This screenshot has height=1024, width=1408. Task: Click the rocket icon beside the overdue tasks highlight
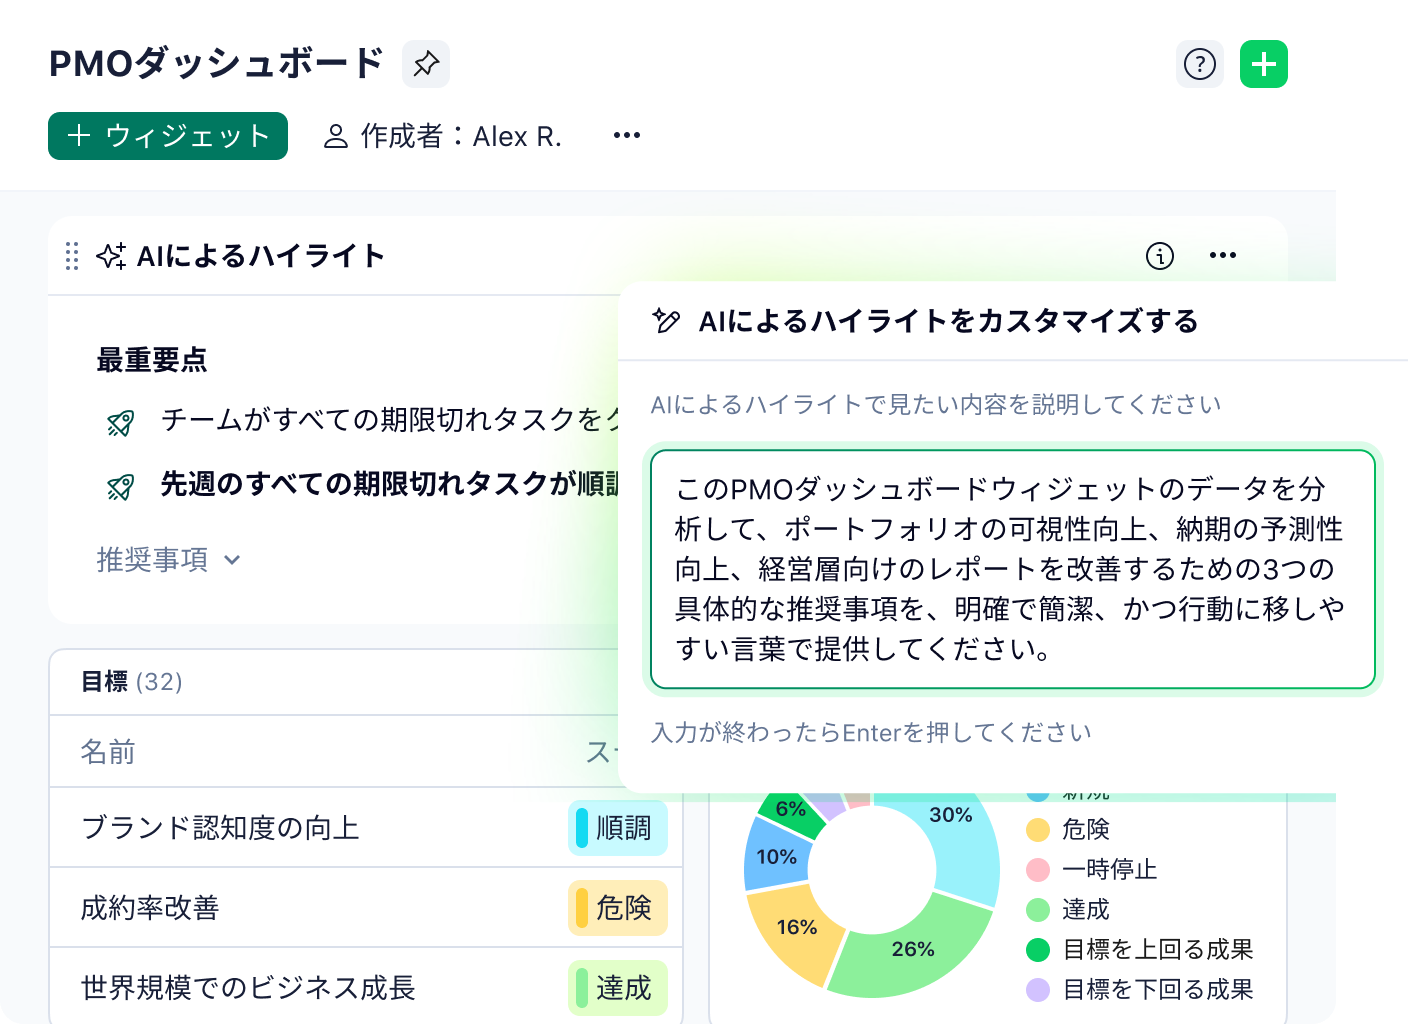pos(121,485)
